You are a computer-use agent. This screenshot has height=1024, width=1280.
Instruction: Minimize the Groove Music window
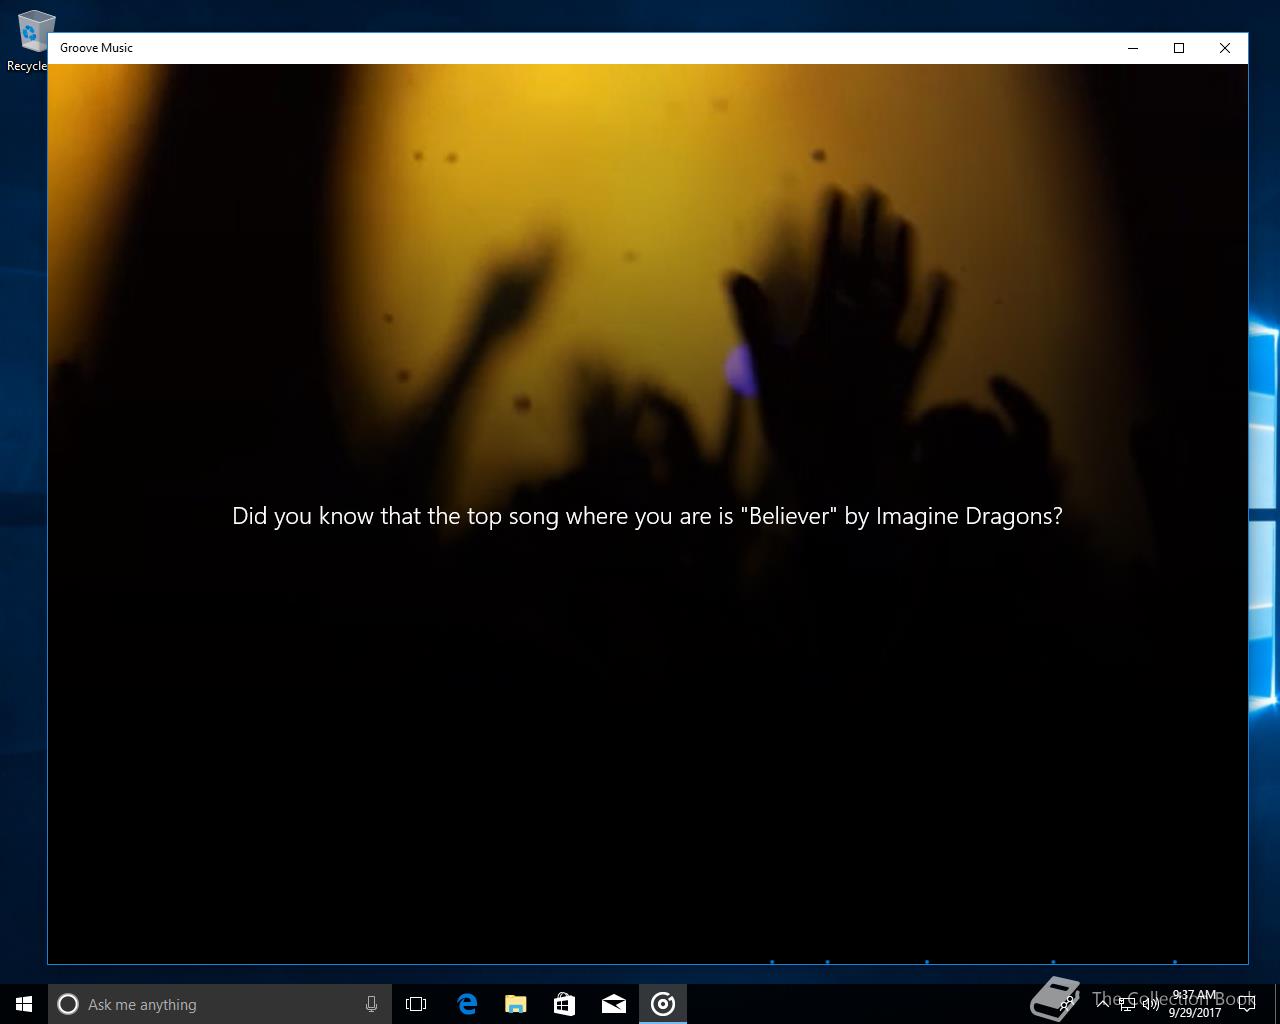[x=1133, y=48]
